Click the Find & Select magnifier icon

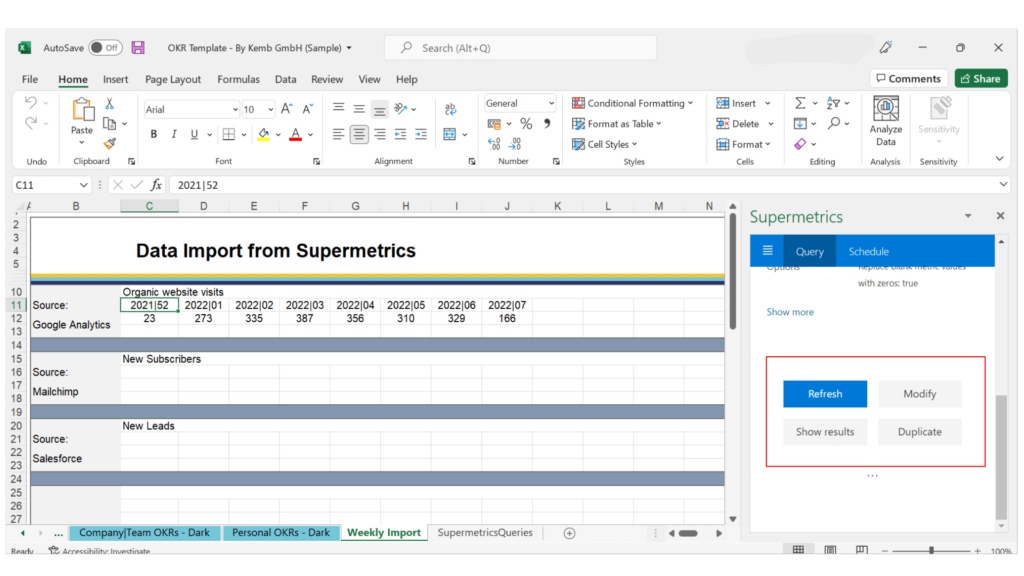(834, 123)
